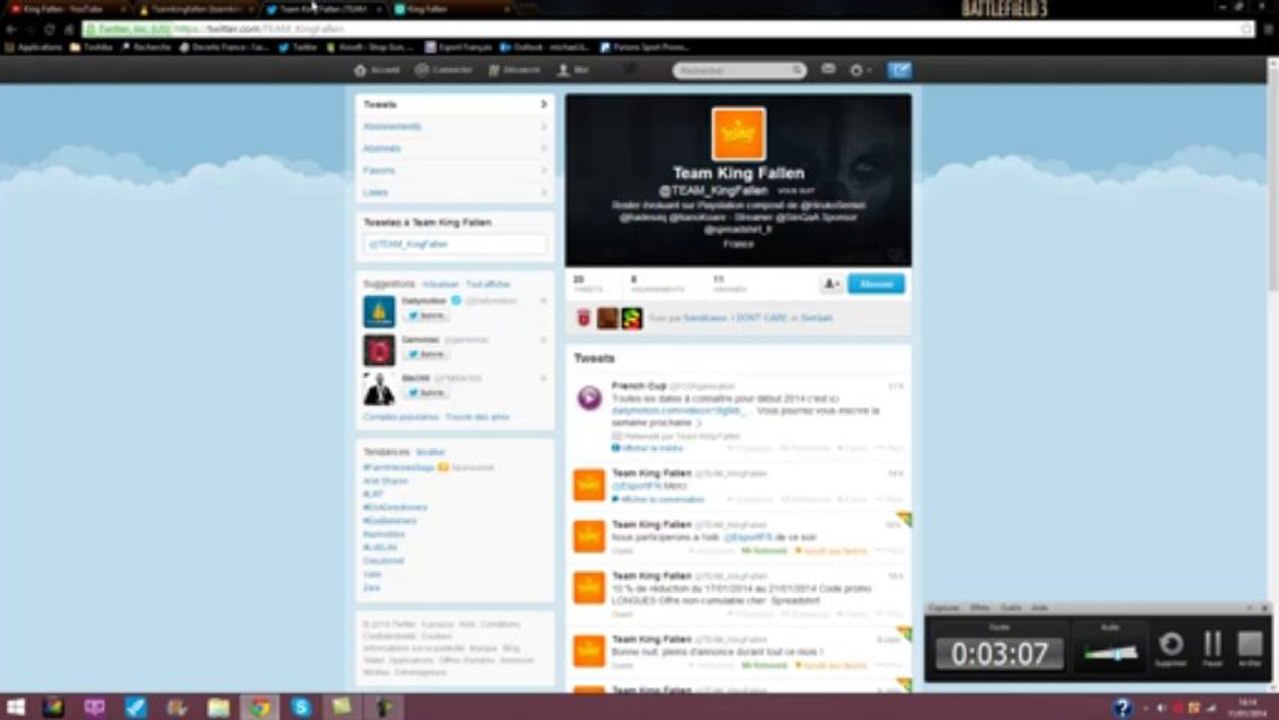Click Suivre button for third suggestion
Screen dimensions: 1279x720
coord(426,393)
